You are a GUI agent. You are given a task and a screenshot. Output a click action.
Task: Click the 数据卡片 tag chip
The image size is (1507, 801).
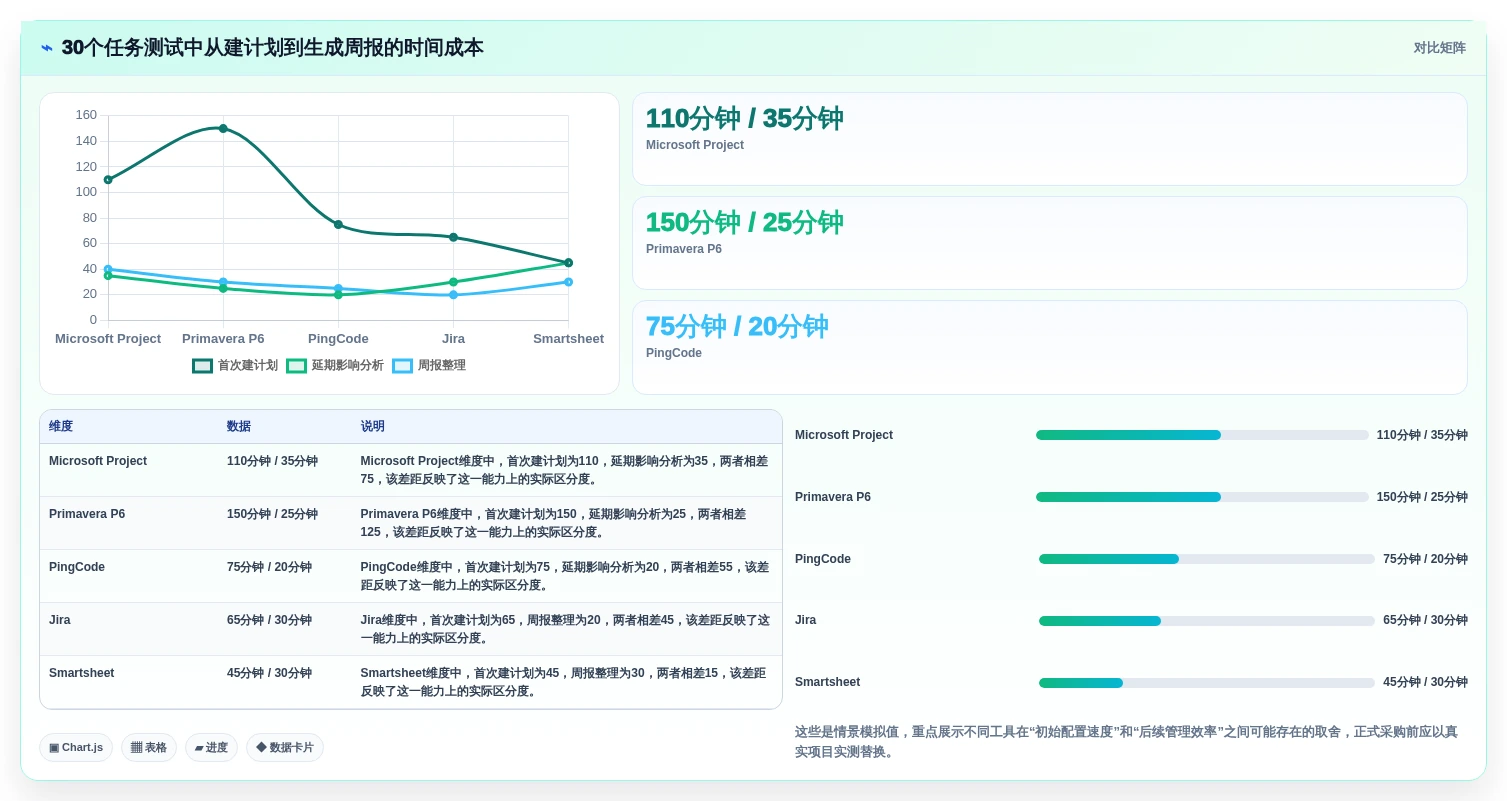[285, 748]
